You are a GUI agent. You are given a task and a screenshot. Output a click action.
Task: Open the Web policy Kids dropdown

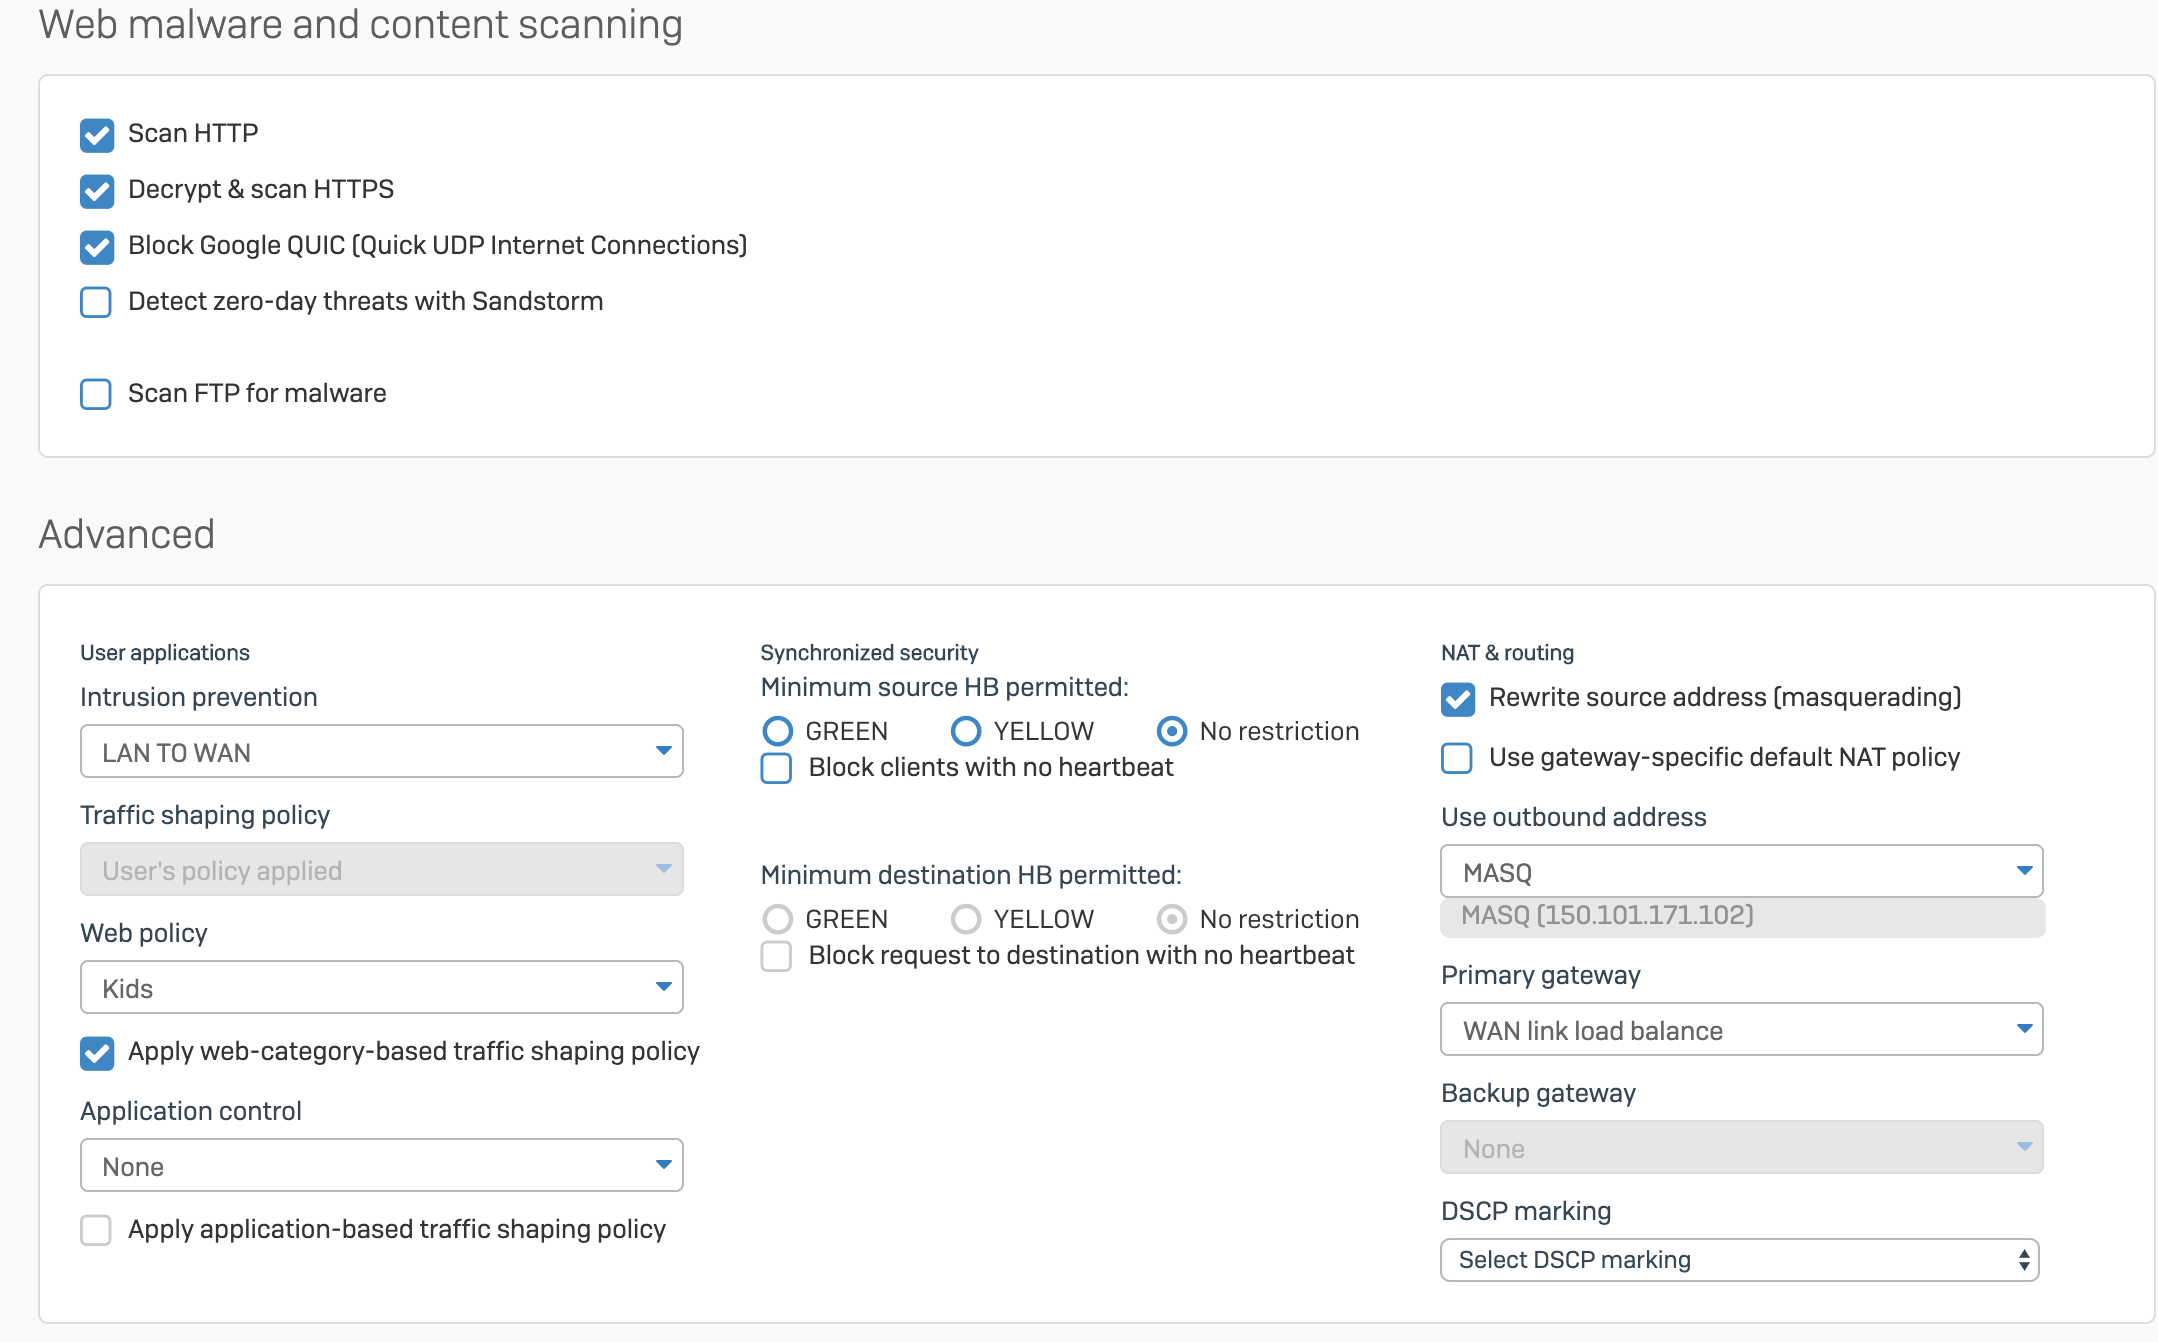(x=381, y=988)
